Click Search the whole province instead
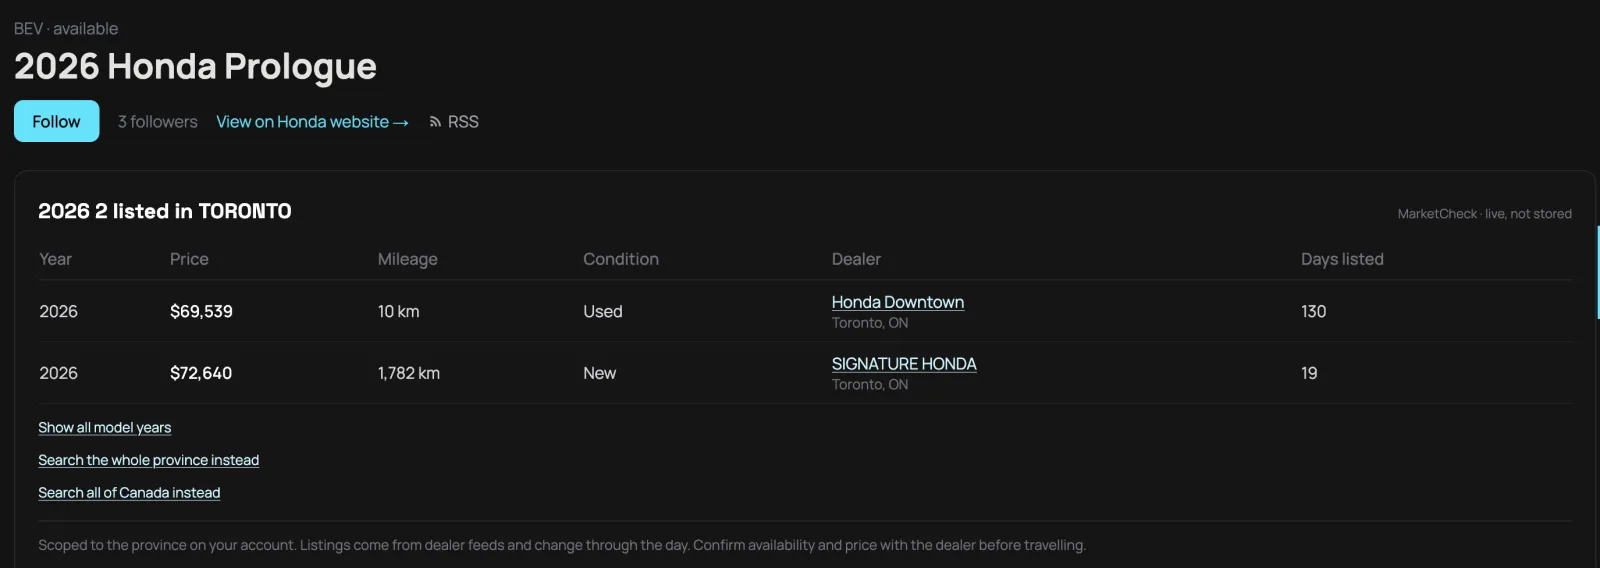The width and height of the screenshot is (1600, 568). pos(149,460)
